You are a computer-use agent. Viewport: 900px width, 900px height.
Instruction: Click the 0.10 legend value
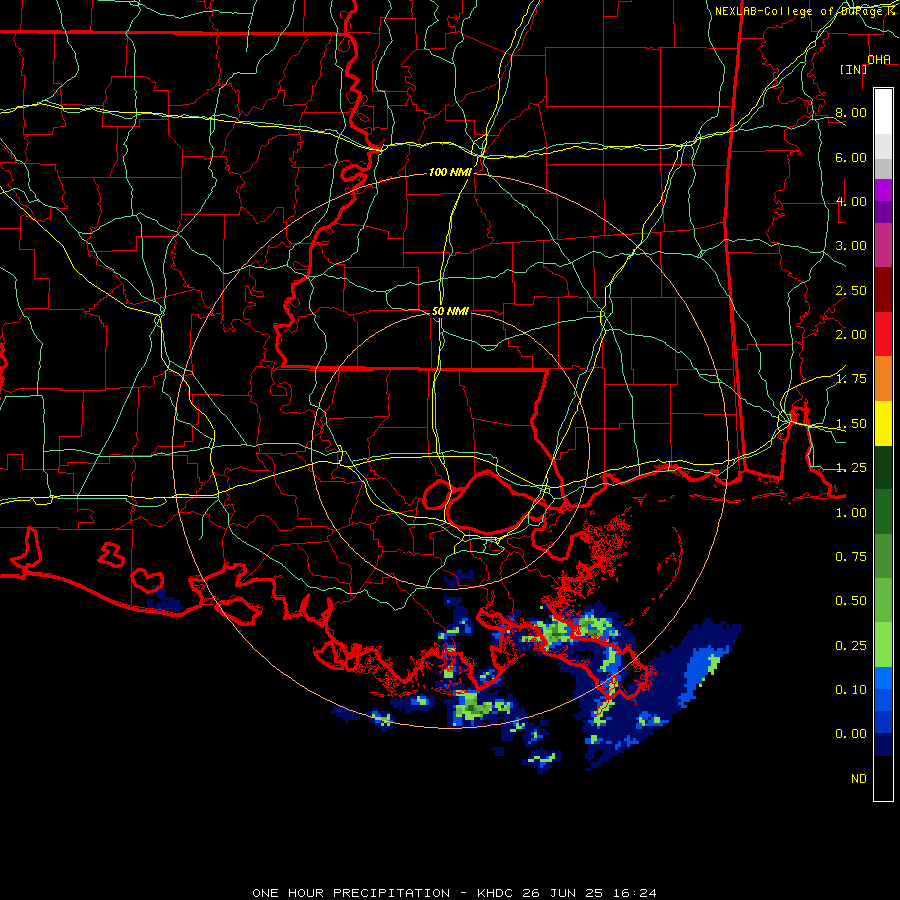pyautogui.click(x=851, y=690)
